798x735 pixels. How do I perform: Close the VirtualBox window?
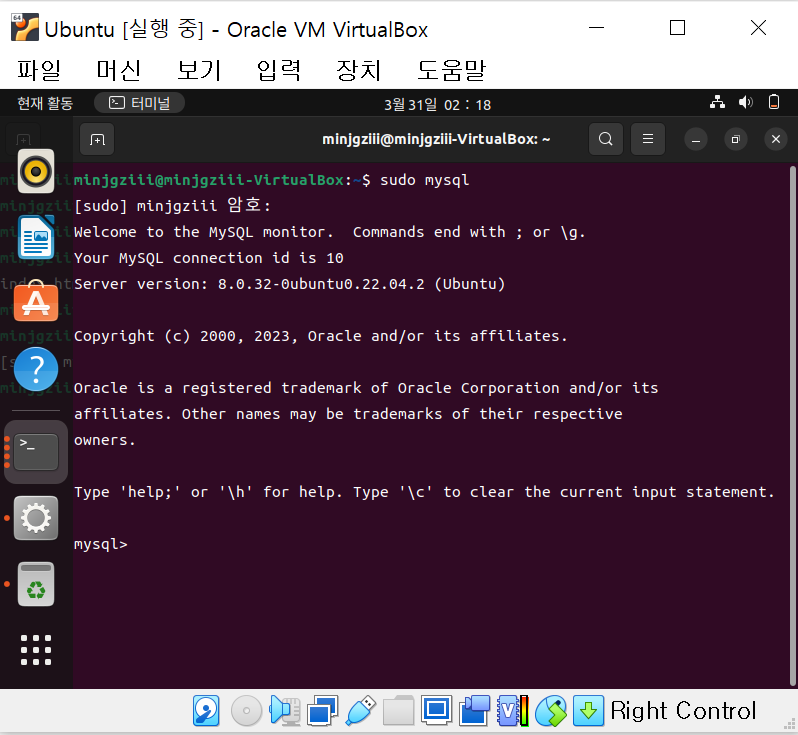[758, 27]
